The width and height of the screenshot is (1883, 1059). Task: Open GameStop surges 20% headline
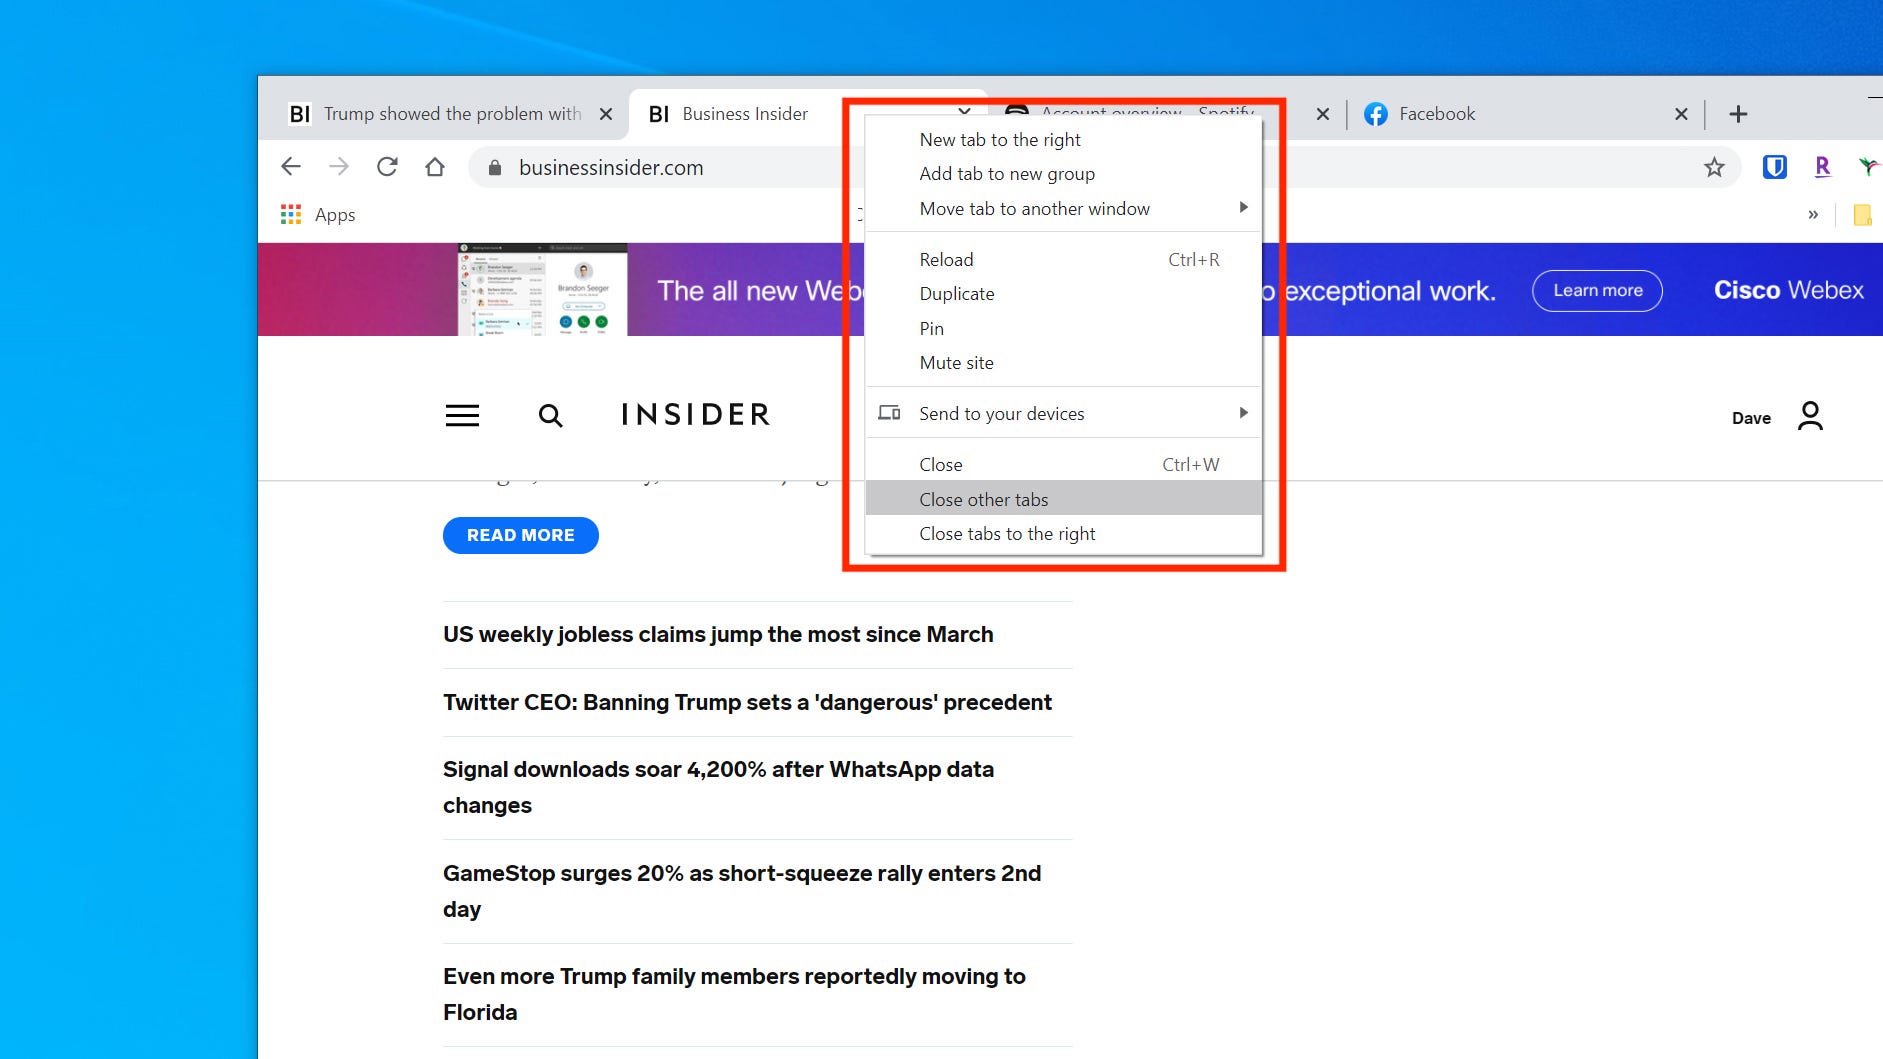coord(742,891)
